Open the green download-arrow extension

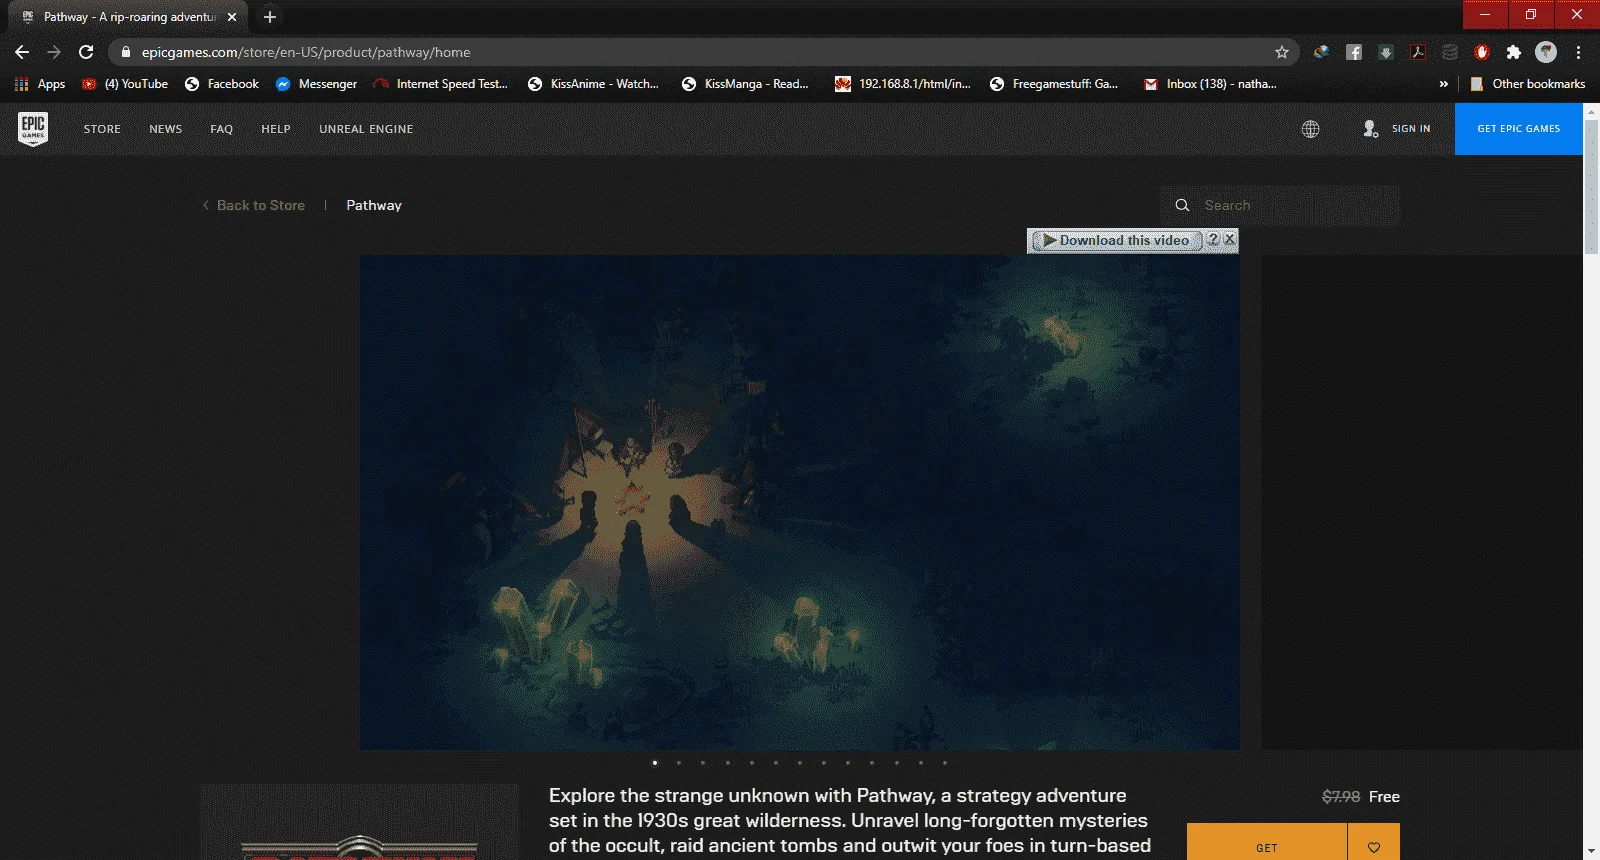[1386, 52]
